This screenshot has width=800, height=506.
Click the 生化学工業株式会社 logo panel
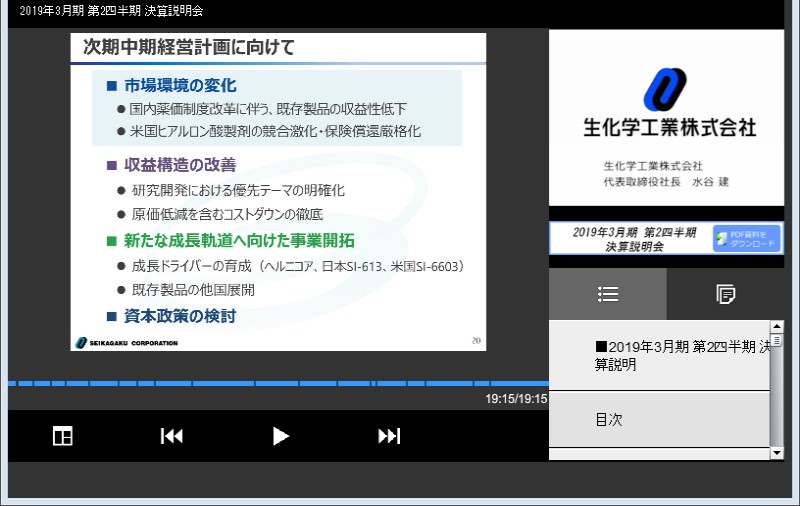[666, 118]
